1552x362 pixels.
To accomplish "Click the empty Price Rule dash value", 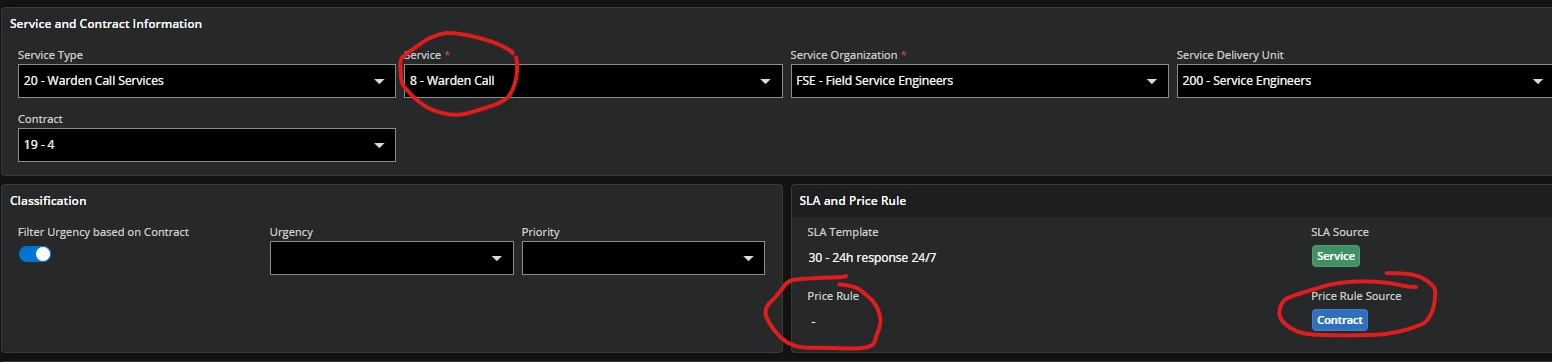I will pos(813,322).
